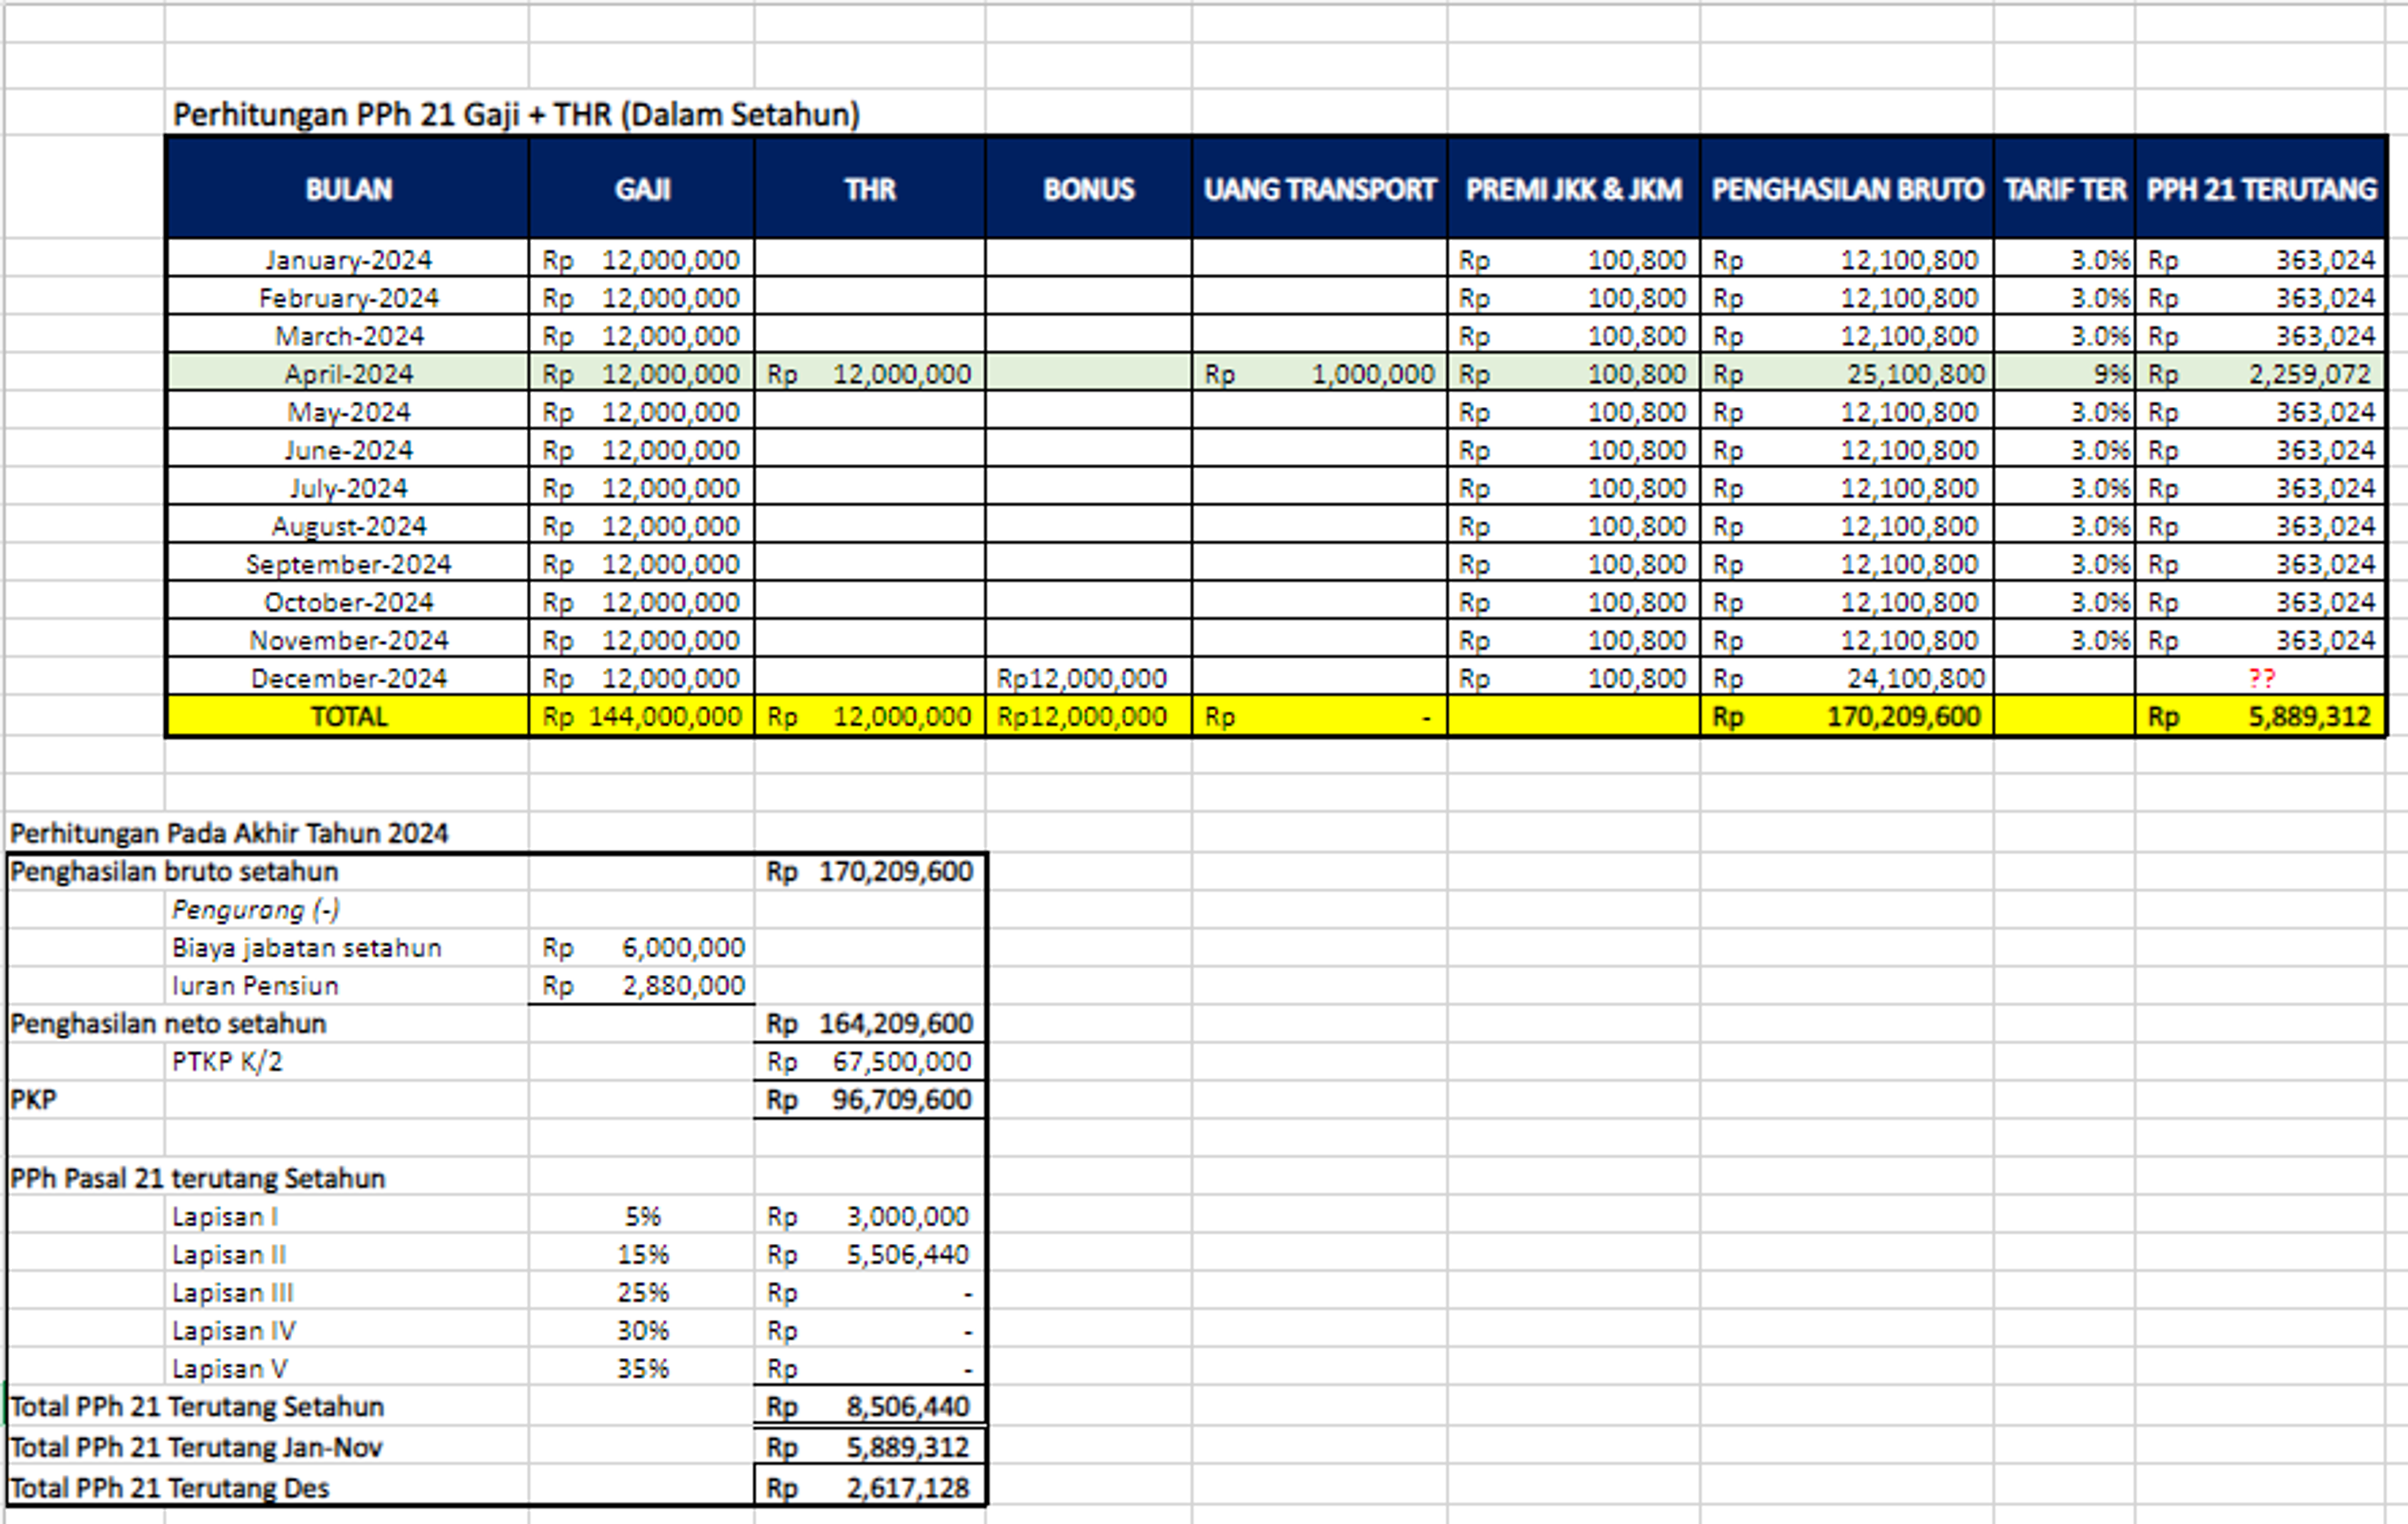Click the 9% tarif TER cell

(x=2064, y=374)
